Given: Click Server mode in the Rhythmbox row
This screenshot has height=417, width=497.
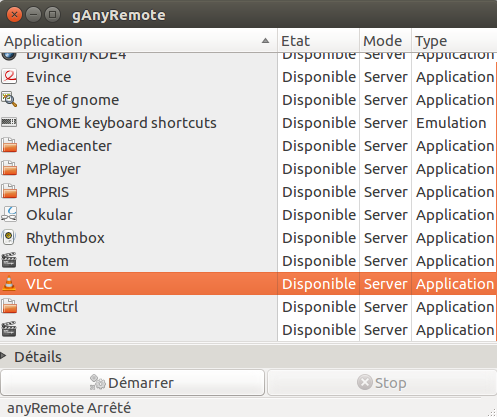Looking at the screenshot, I should (x=385, y=238).
